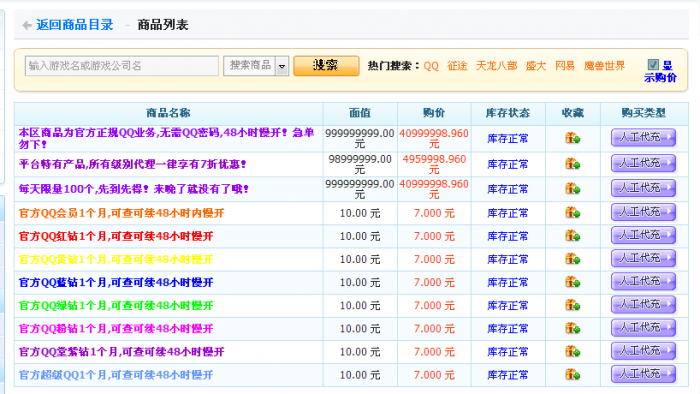Select hot search term QQ
700x394 pixels.
tap(431, 66)
